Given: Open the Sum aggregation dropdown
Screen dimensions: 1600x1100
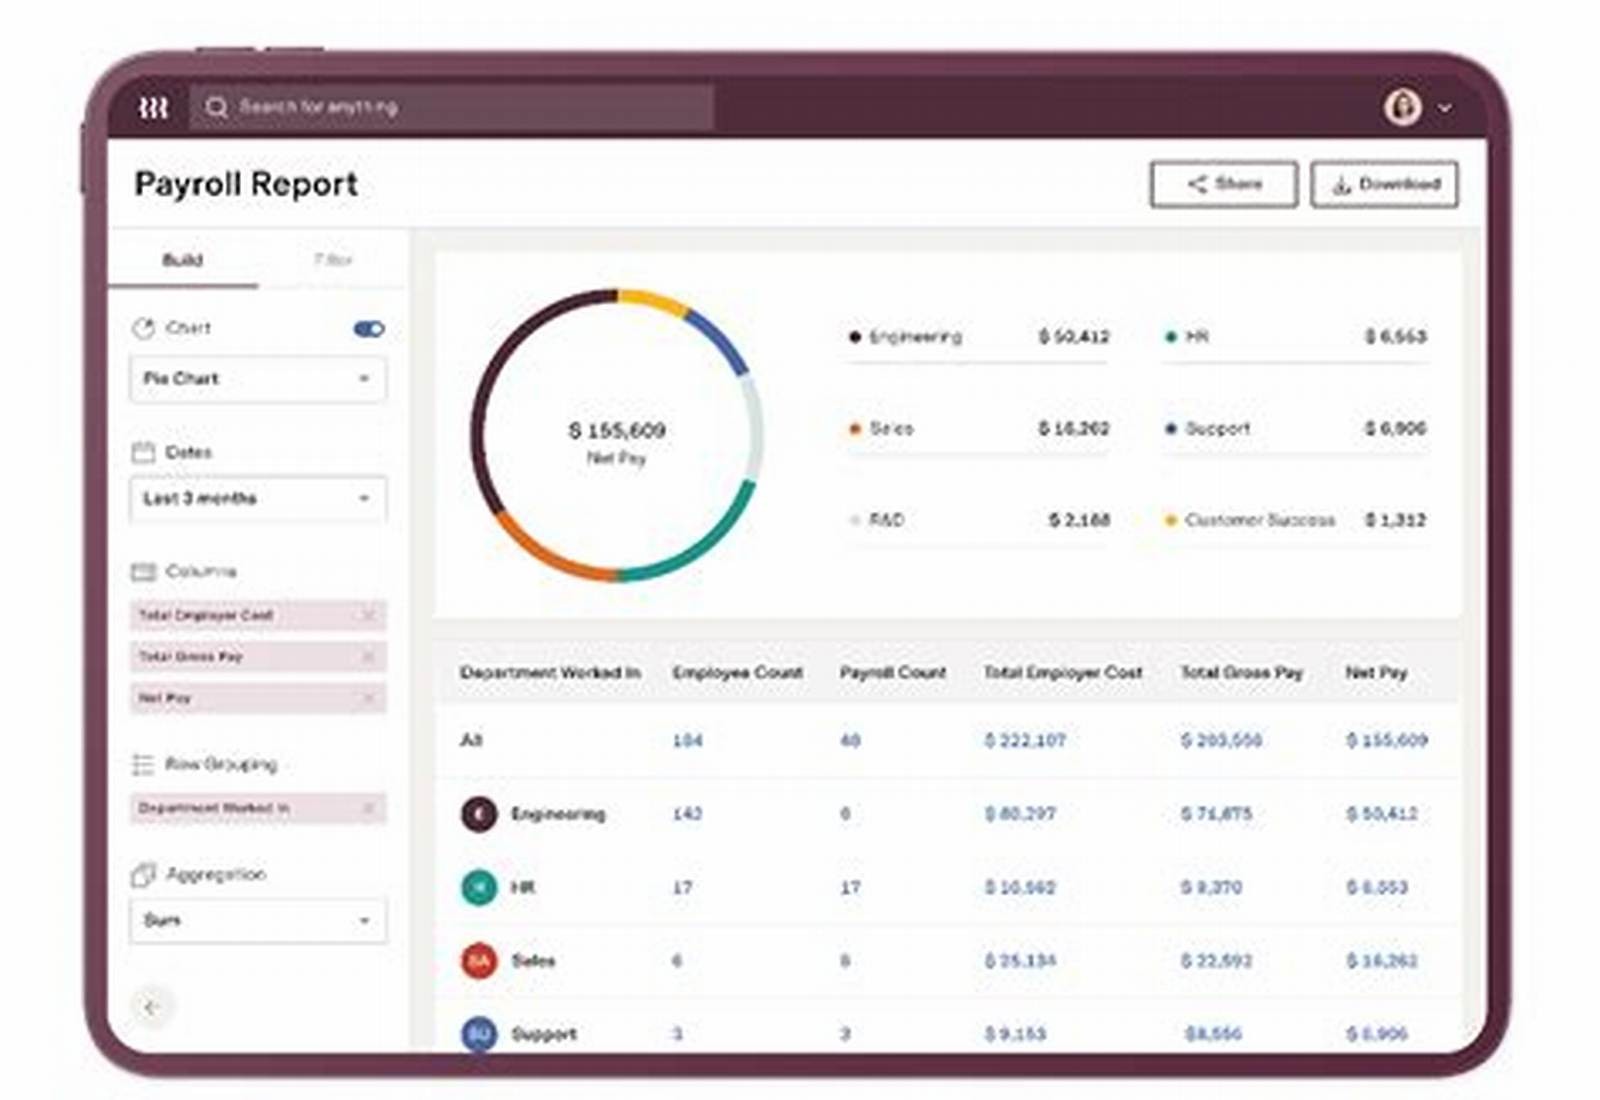Looking at the screenshot, I should [258, 920].
